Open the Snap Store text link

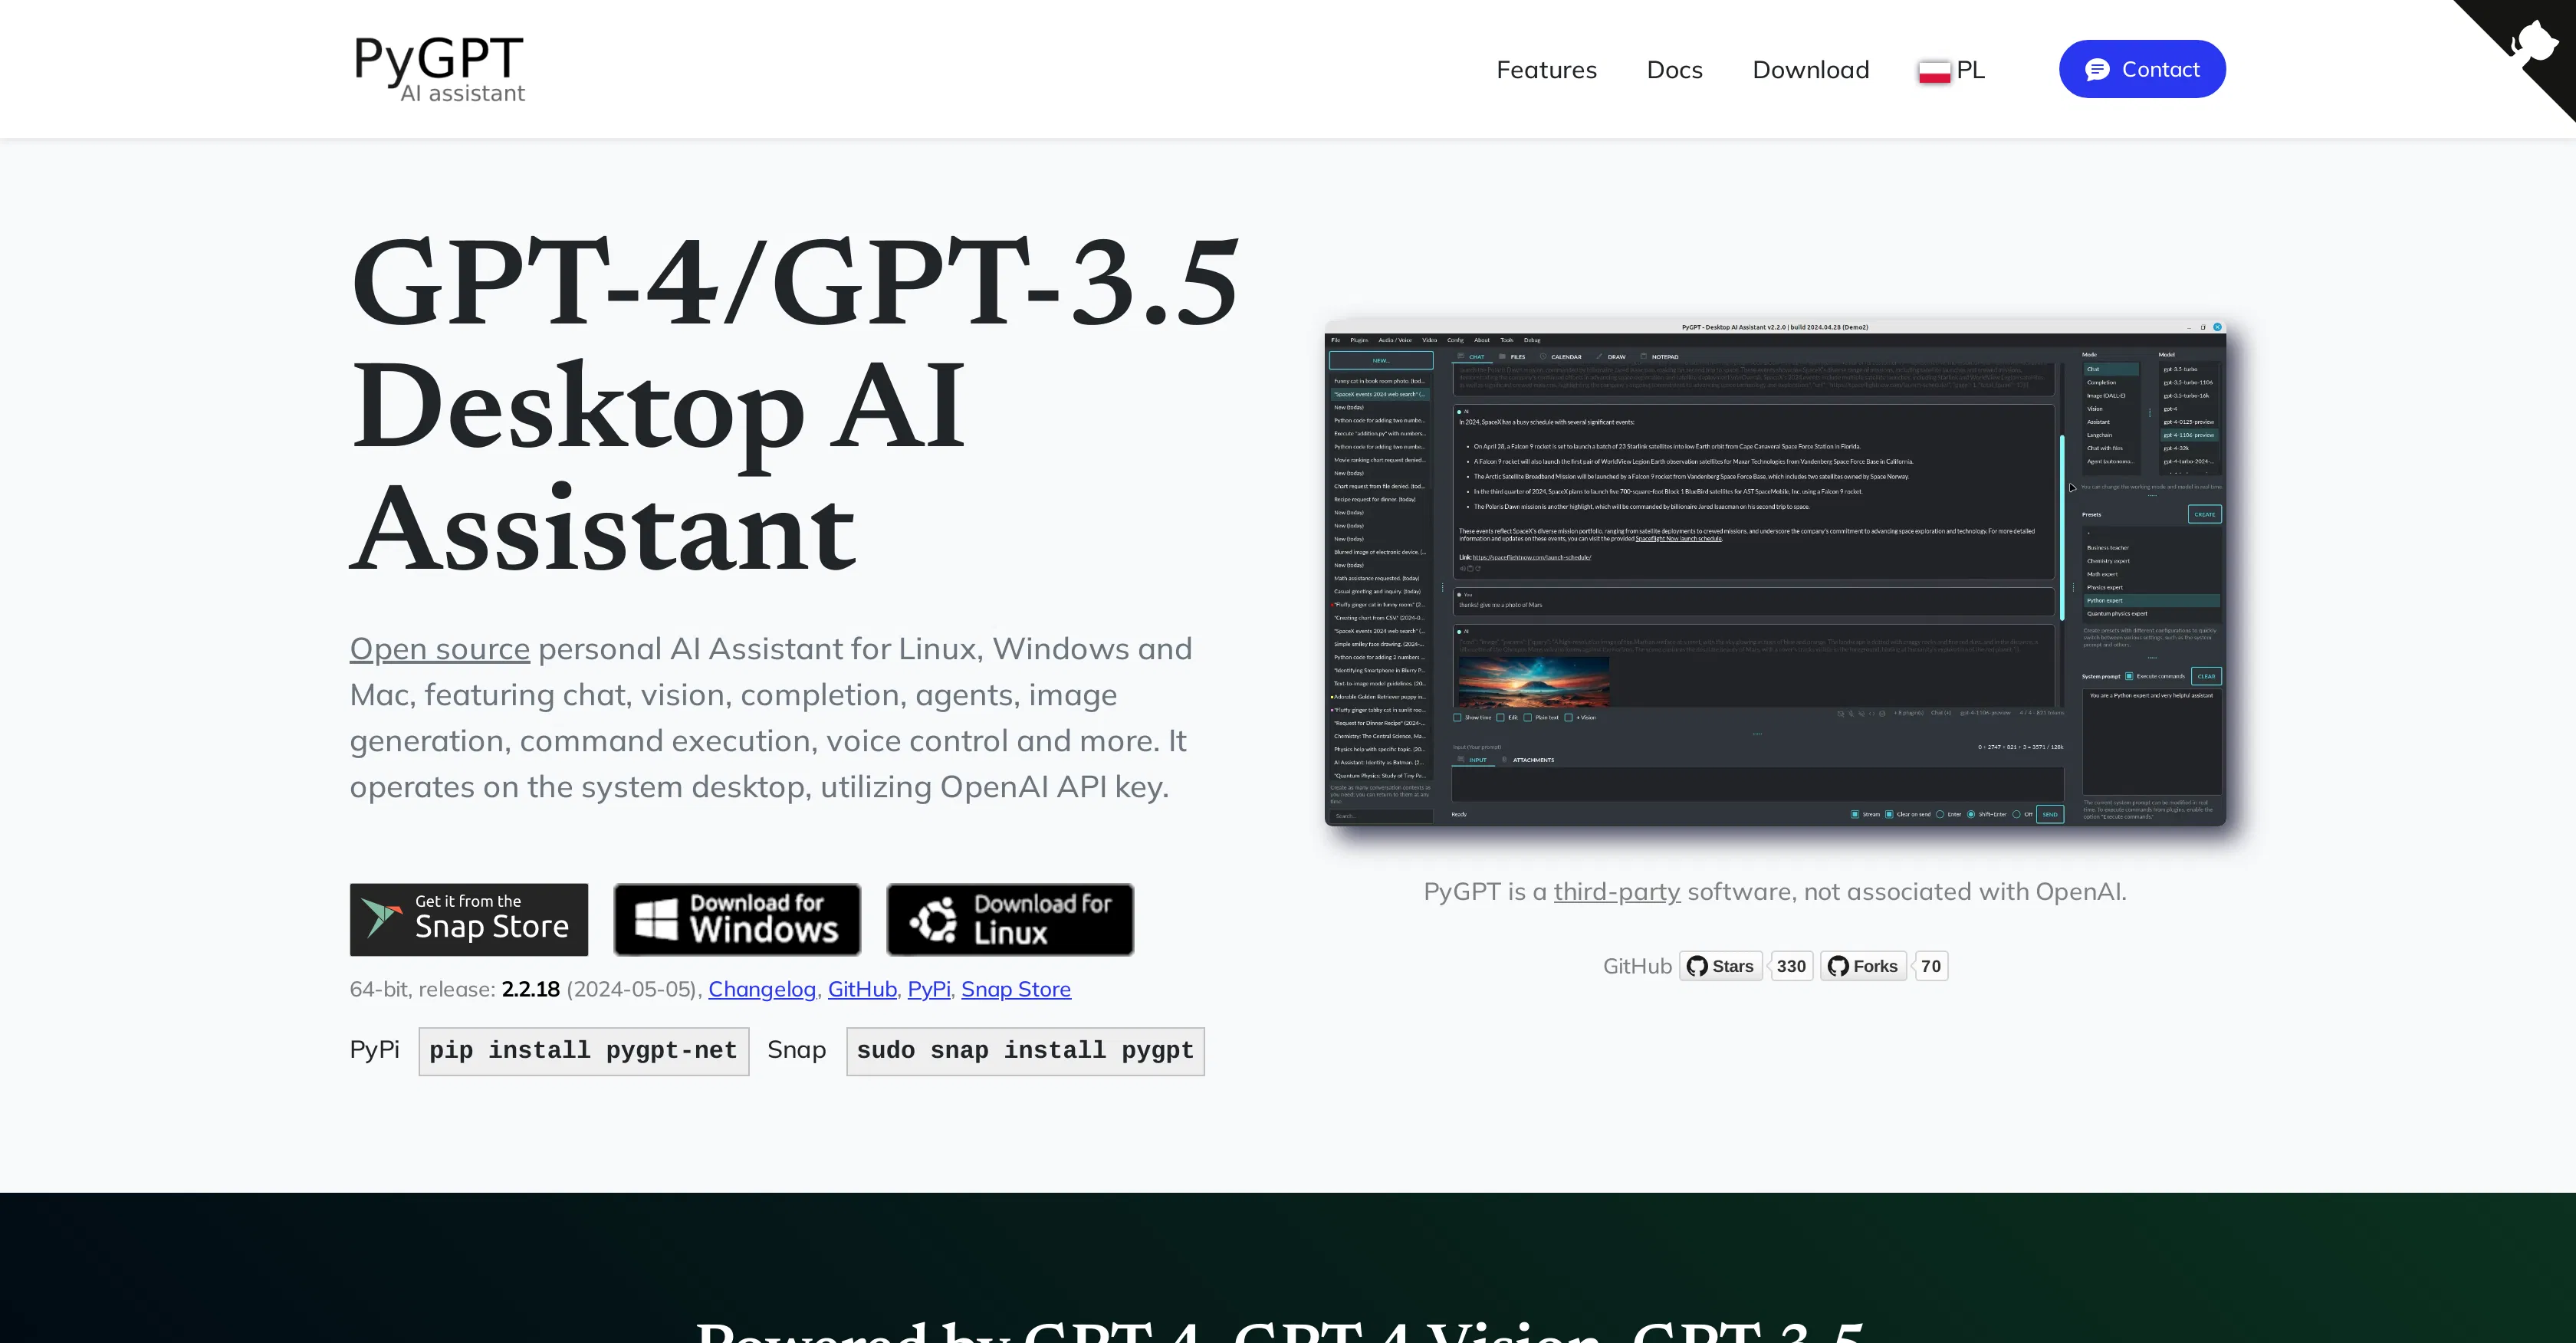pyautogui.click(x=1015, y=989)
